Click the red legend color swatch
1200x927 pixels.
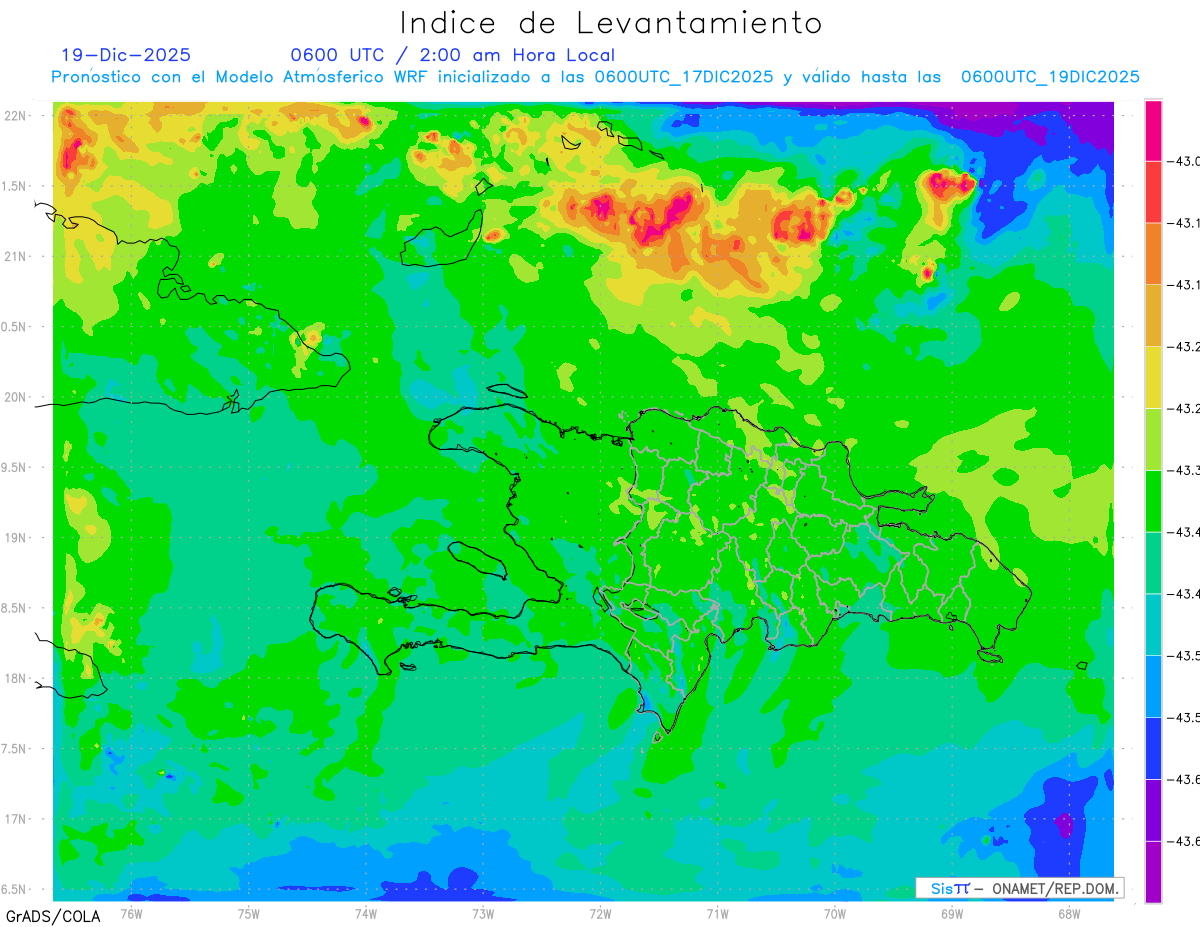coord(1153,191)
